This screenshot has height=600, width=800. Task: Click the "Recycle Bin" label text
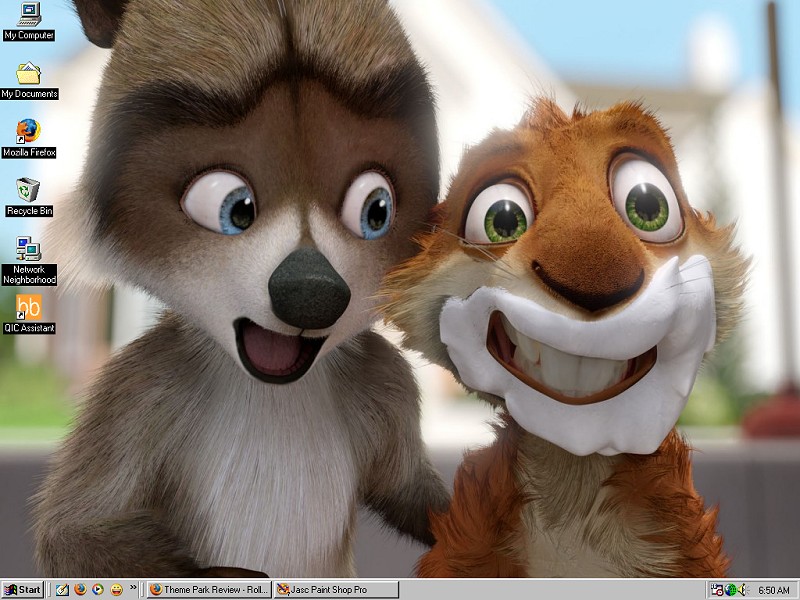pos(29,211)
